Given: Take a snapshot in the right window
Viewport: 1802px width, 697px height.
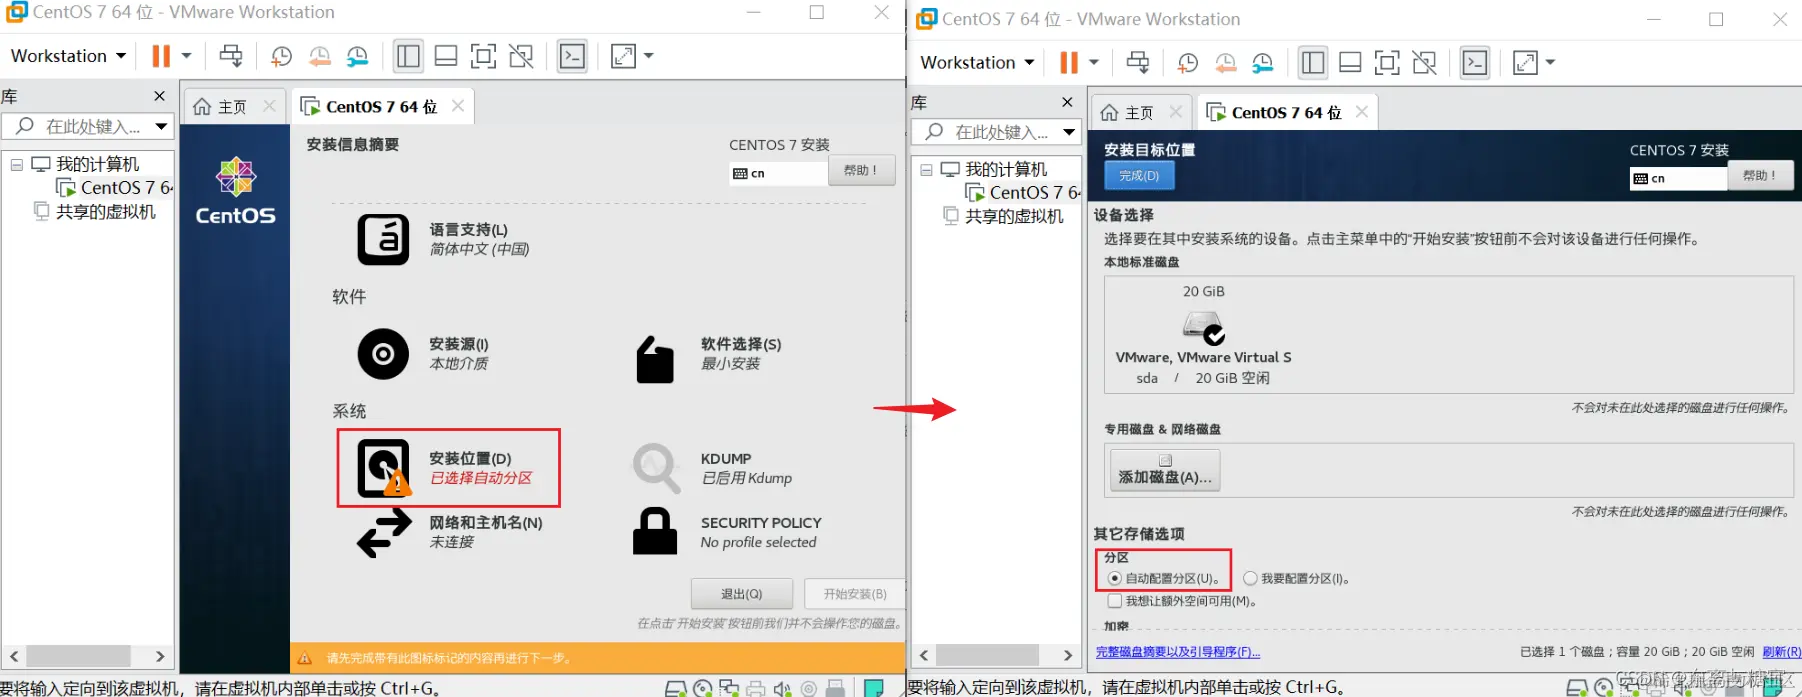Looking at the screenshot, I should [1188, 62].
